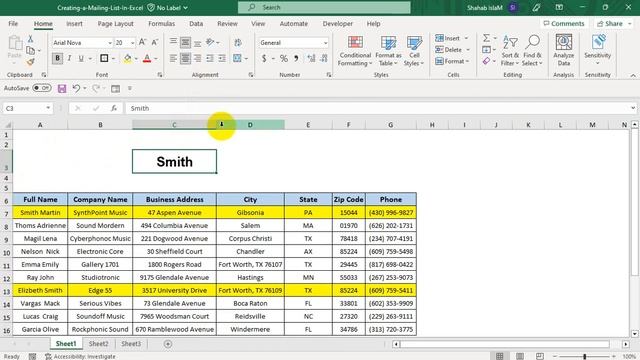This screenshot has height=360, width=640.
Task: Collapse the ribbon with the chevron
Action: pyautogui.click(x=633, y=76)
